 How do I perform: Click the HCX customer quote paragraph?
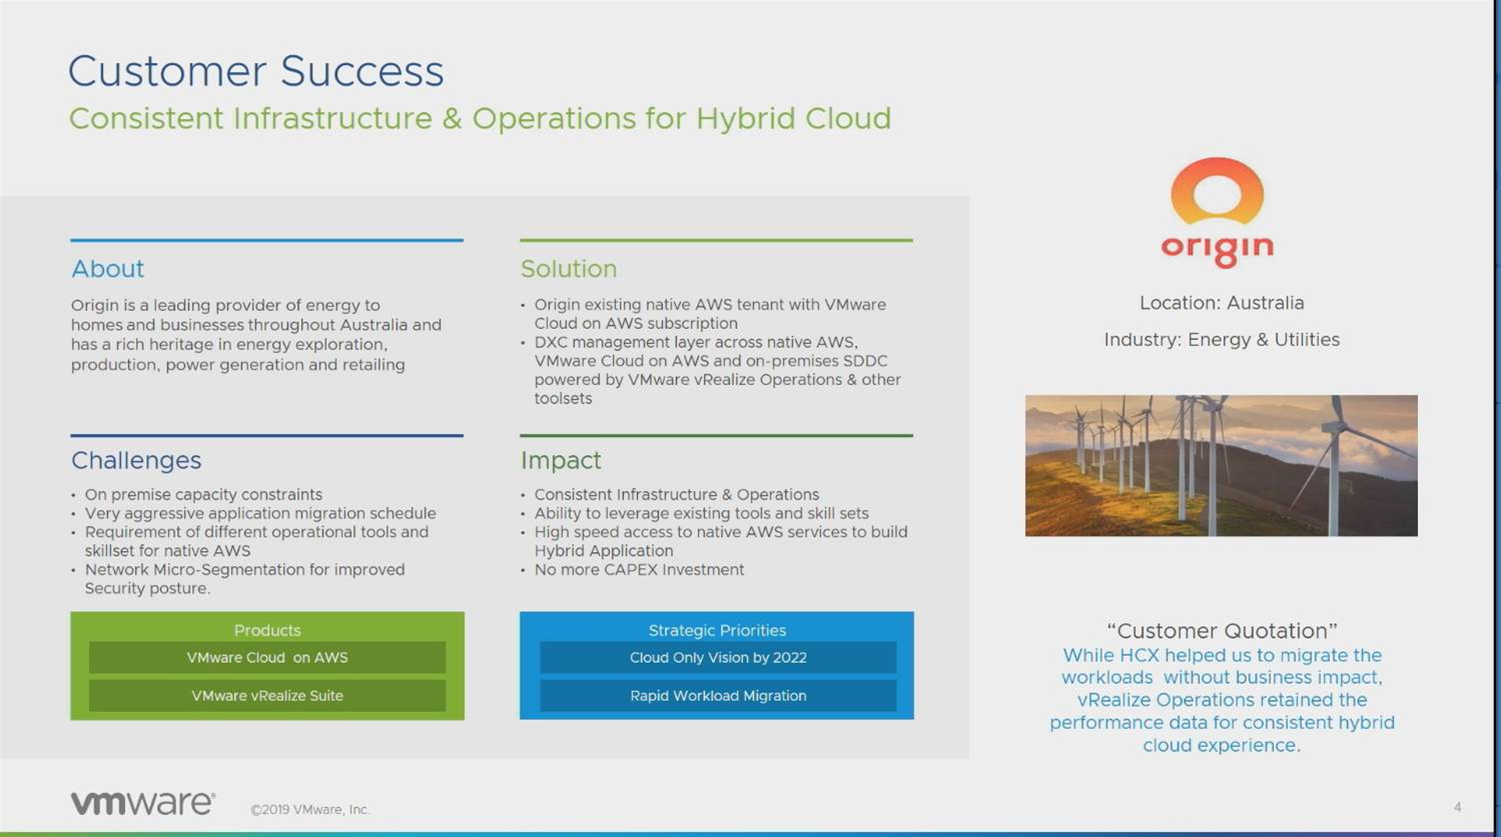1221,700
